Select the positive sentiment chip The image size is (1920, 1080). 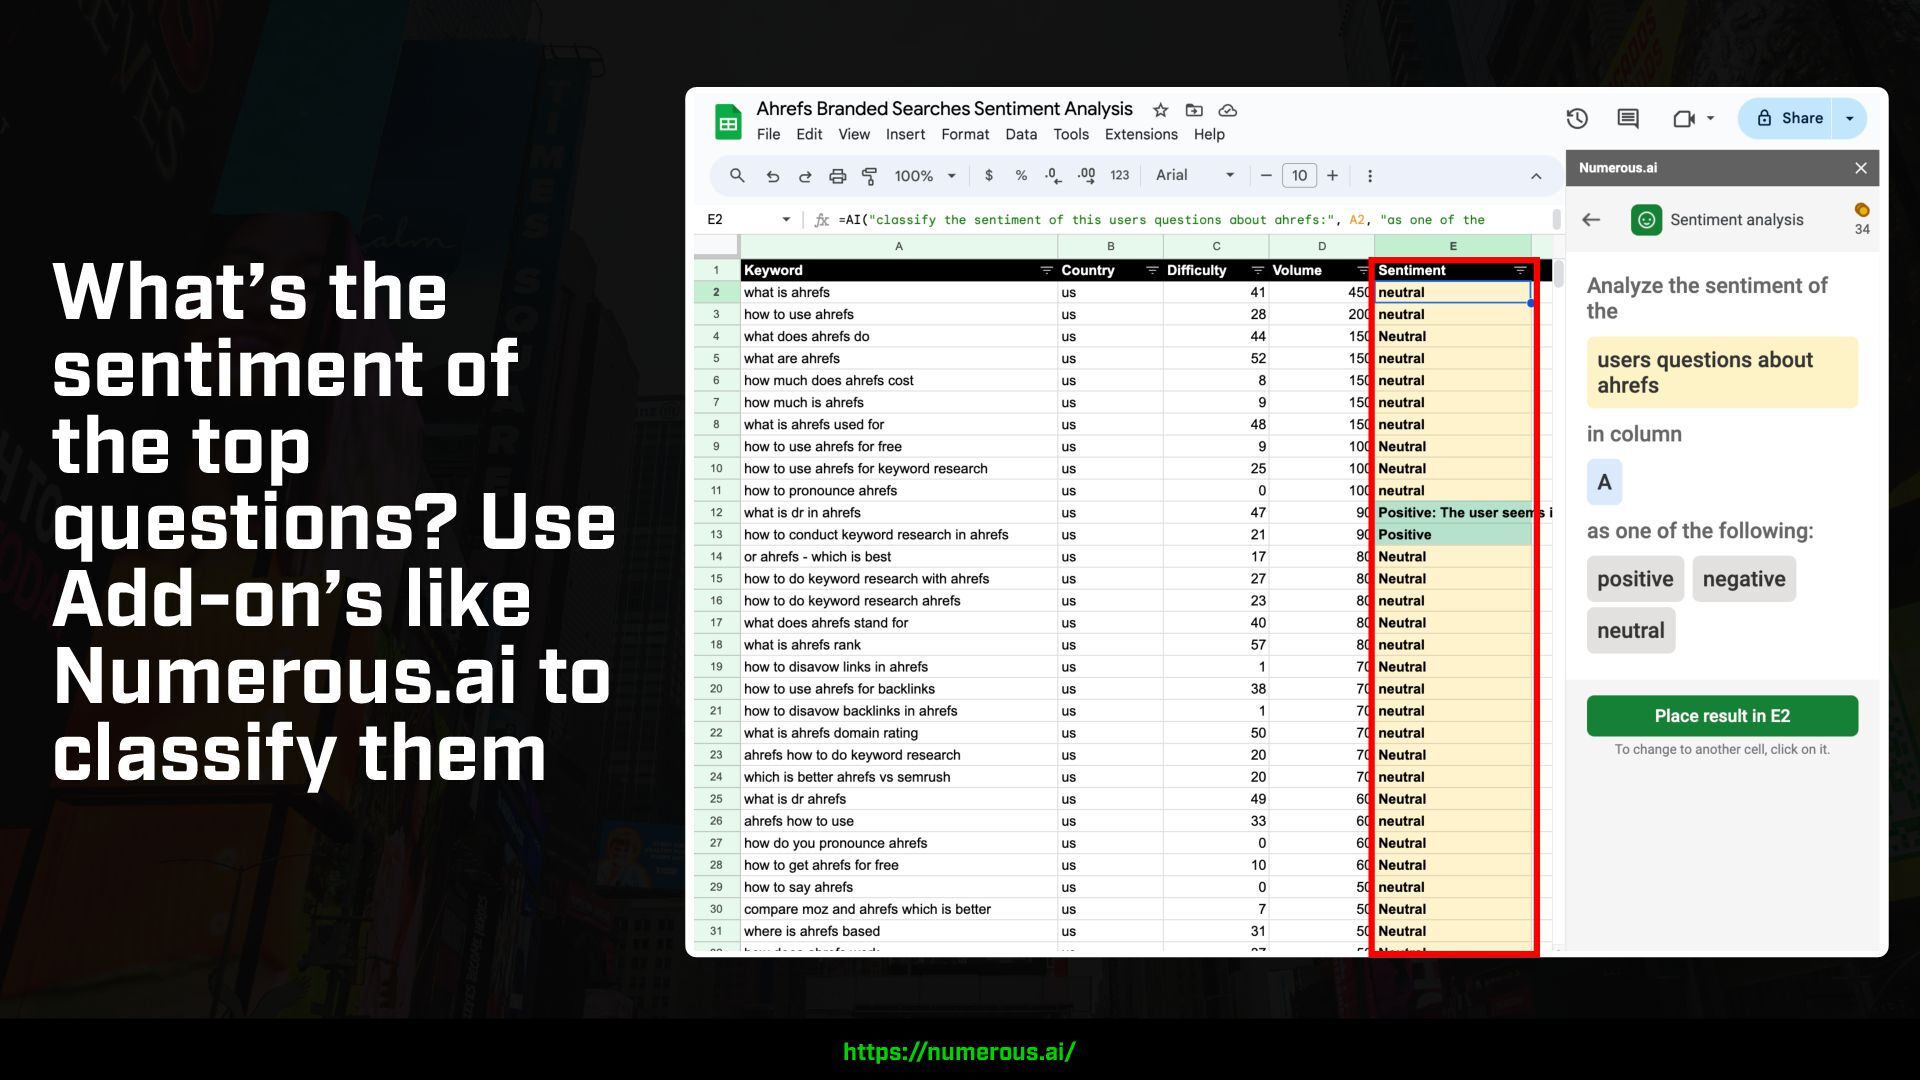tap(1635, 579)
